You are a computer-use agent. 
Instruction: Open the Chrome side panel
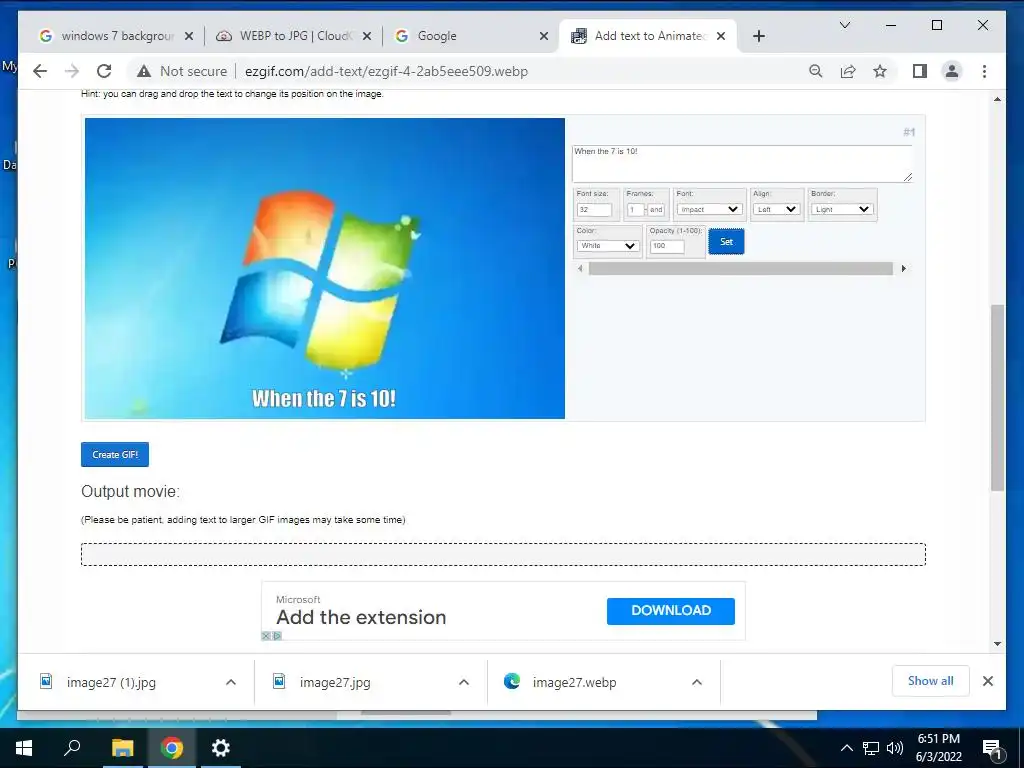tap(920, 71)
